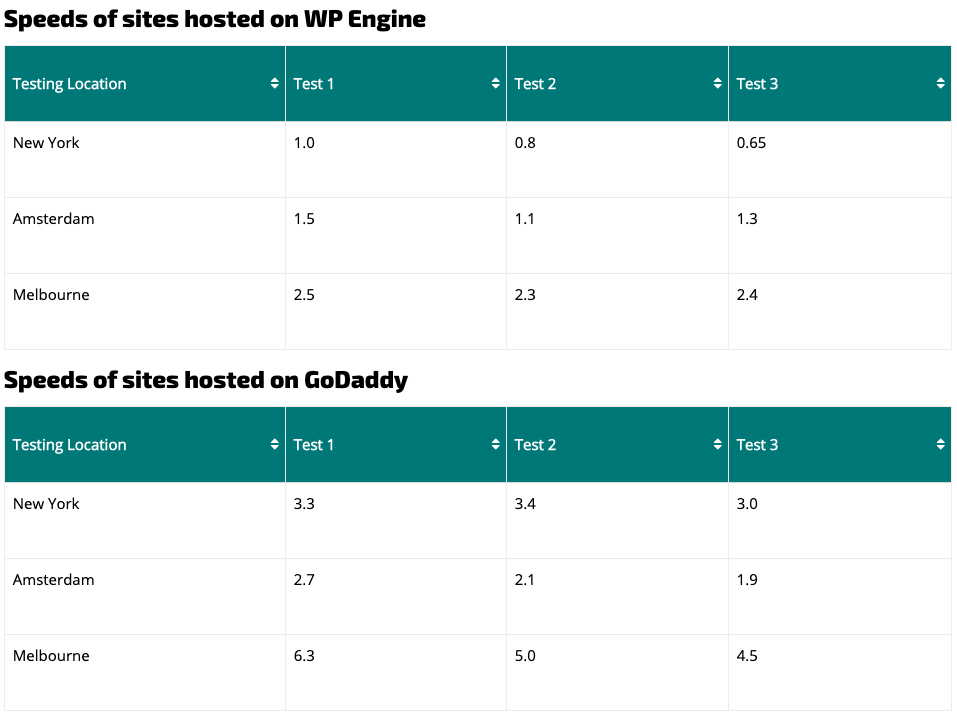
Task: Click the Speeds of sites hosted on GoDaddy heading
Action: tap(206, 380)
